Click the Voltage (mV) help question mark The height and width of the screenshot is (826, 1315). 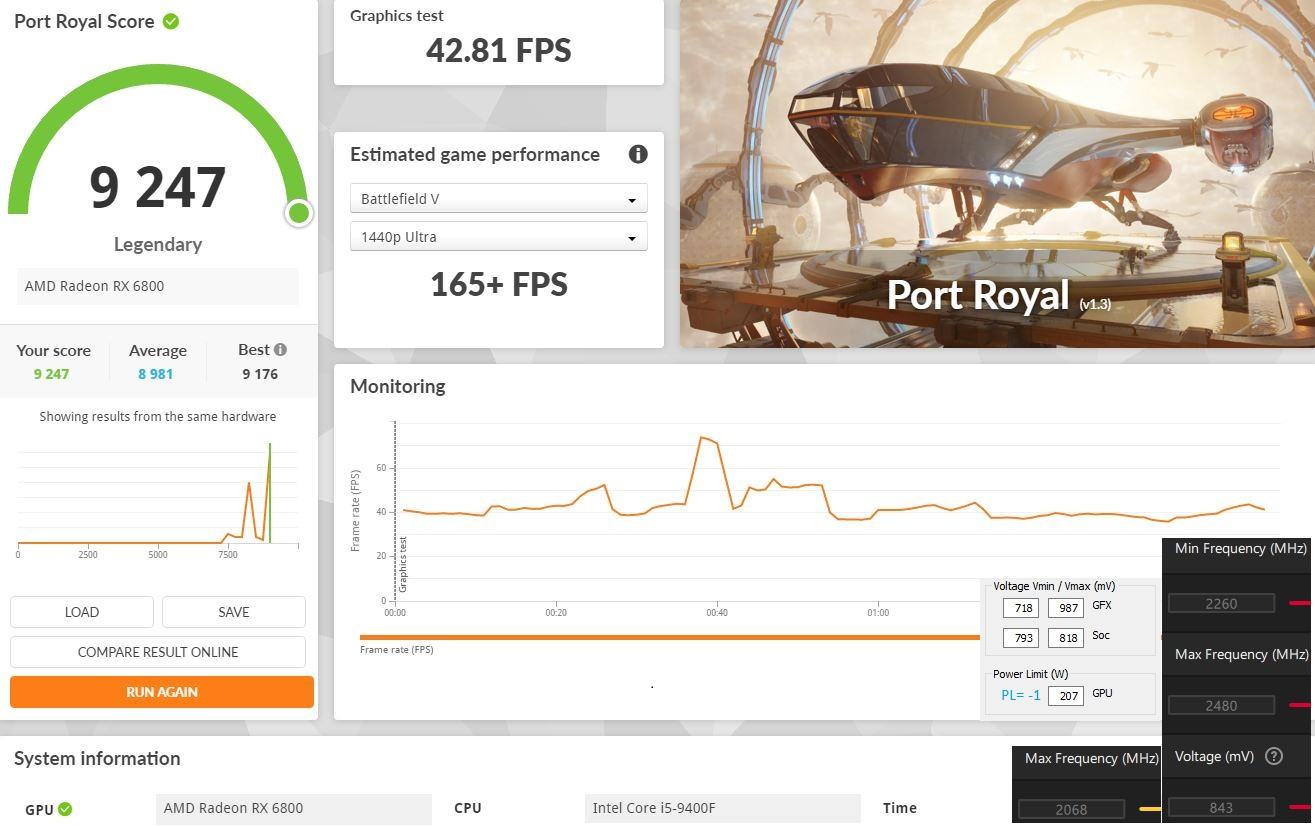(1273, 756)
